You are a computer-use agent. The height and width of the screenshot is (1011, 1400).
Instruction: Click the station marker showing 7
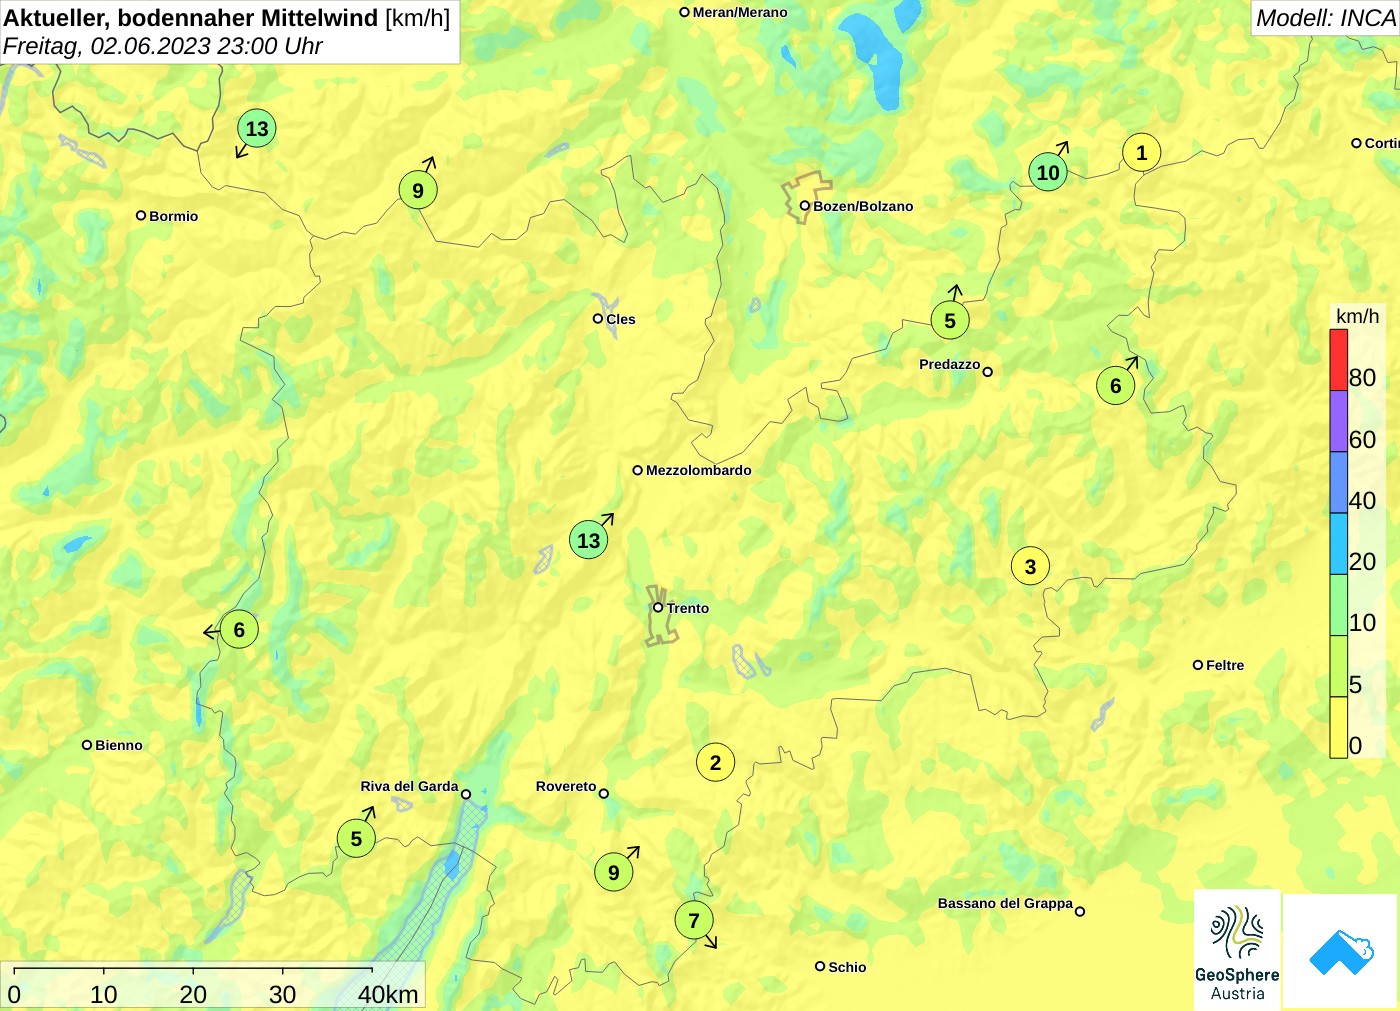(694, 920)
